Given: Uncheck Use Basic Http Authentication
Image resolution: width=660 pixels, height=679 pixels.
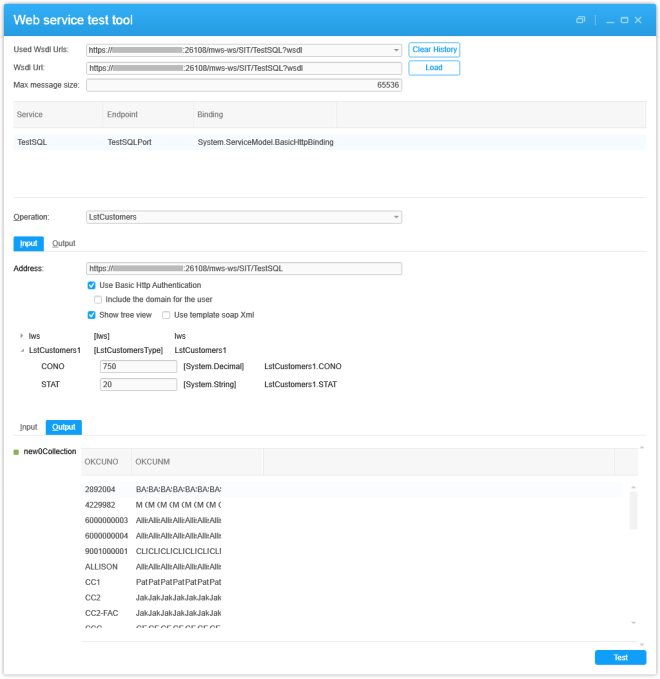Looking at the screenshot, I should click(x=92, y=285).
